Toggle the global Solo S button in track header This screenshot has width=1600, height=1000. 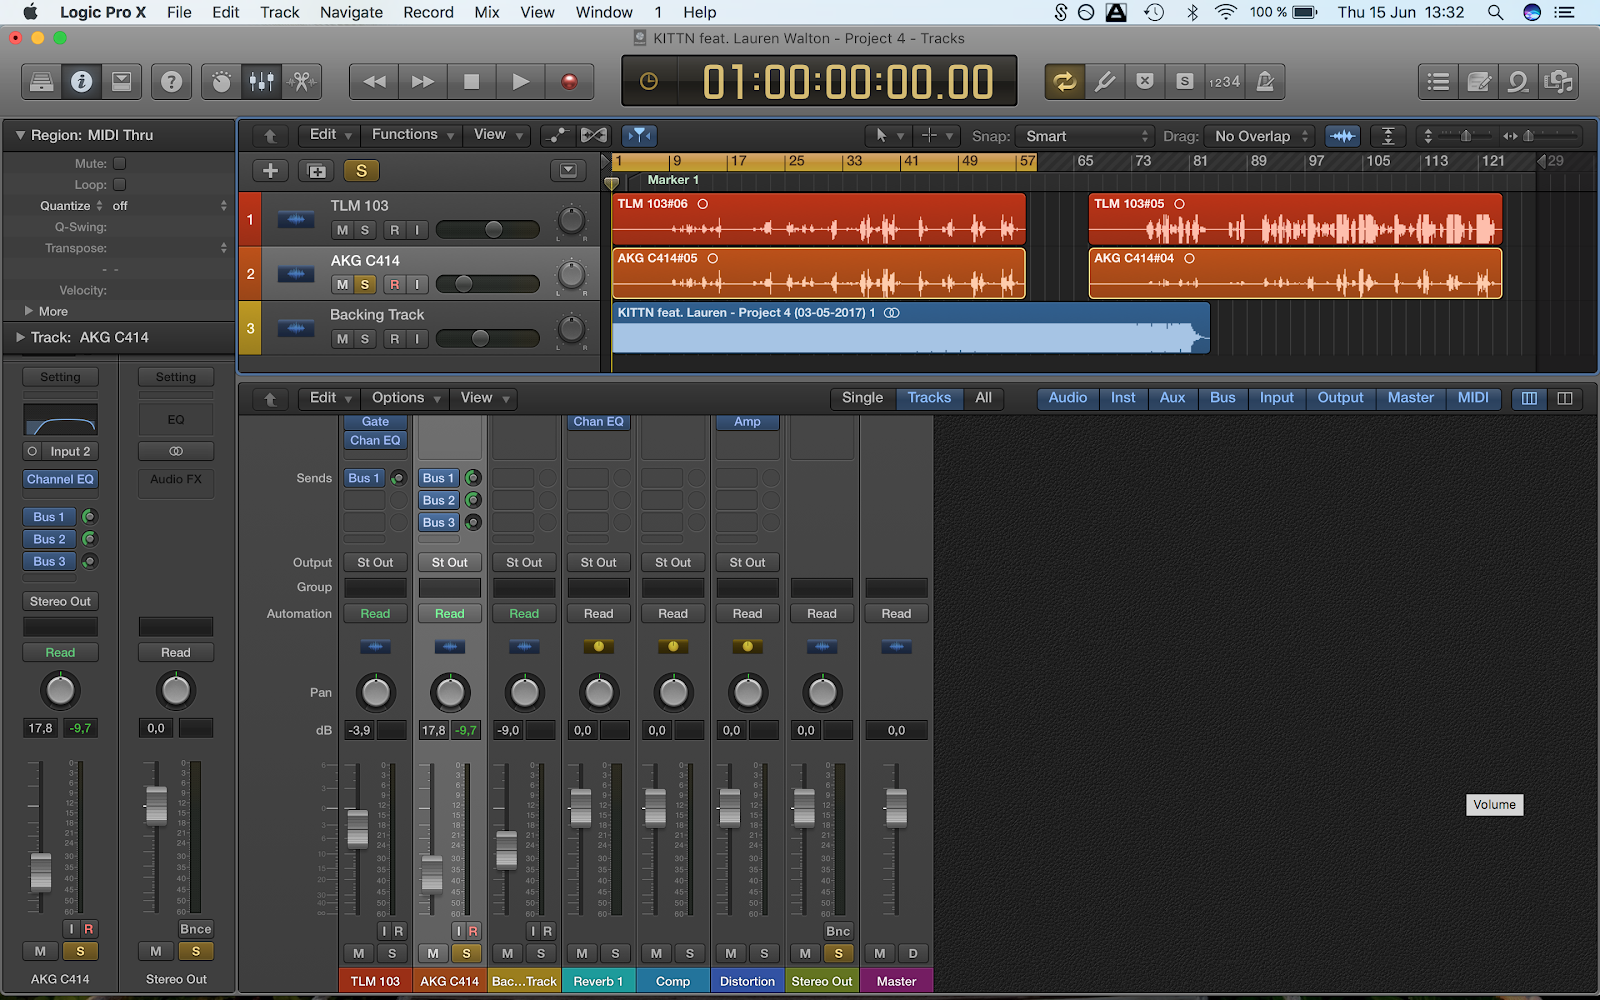tap(361, 171)
